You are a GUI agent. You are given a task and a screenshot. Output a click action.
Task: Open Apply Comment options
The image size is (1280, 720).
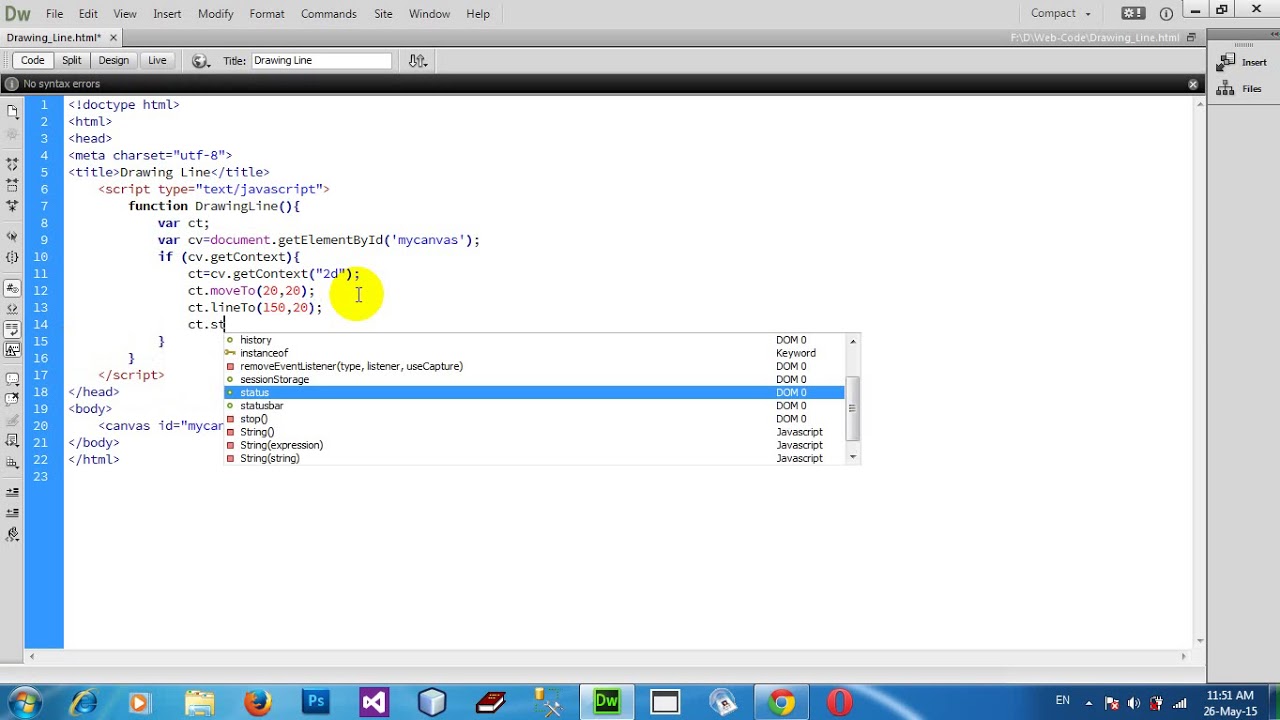pyautogui.click(x=12, y=379)
